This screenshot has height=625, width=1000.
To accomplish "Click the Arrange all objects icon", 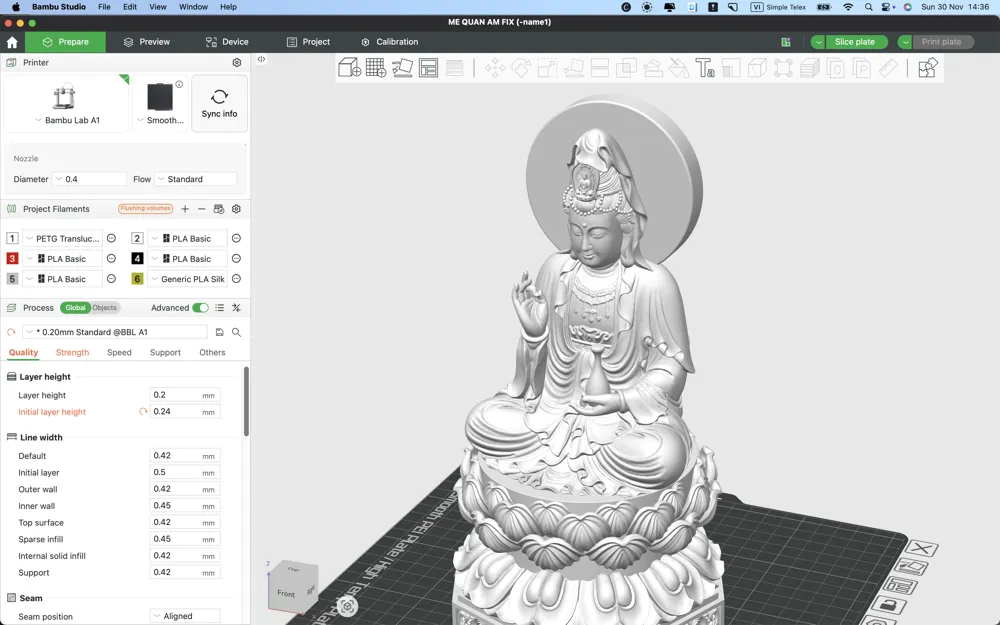I will tap(429, 68).
